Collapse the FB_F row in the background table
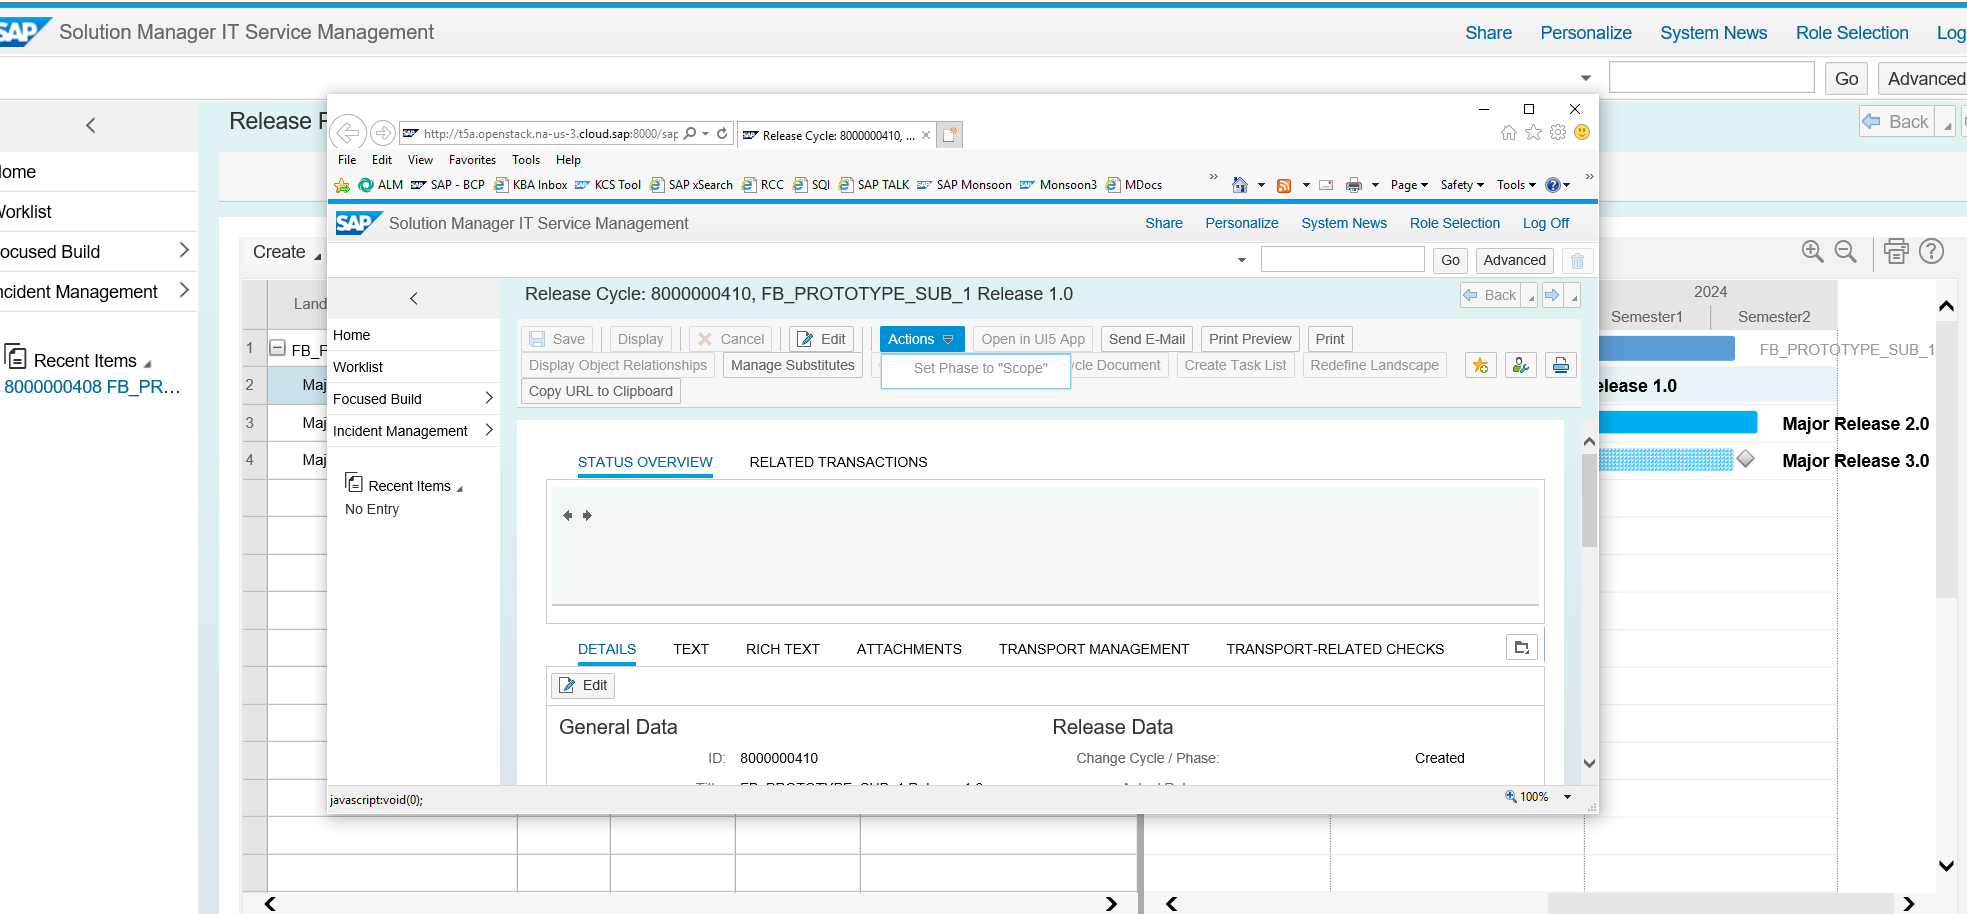The image size is (1967, 914). pos(278,348)
